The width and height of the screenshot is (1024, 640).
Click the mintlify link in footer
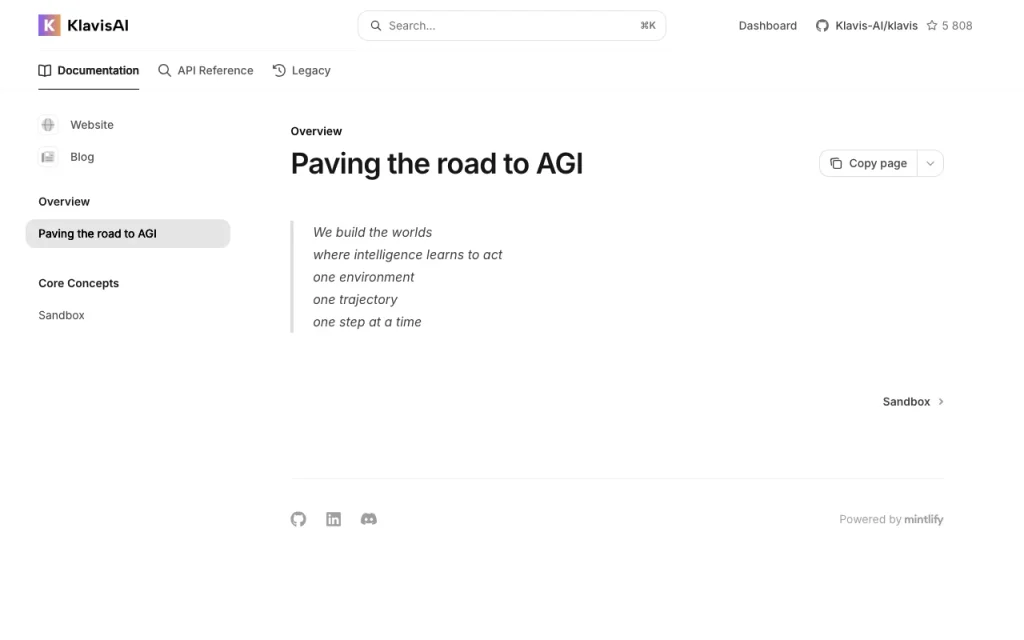tap(923, 519)
